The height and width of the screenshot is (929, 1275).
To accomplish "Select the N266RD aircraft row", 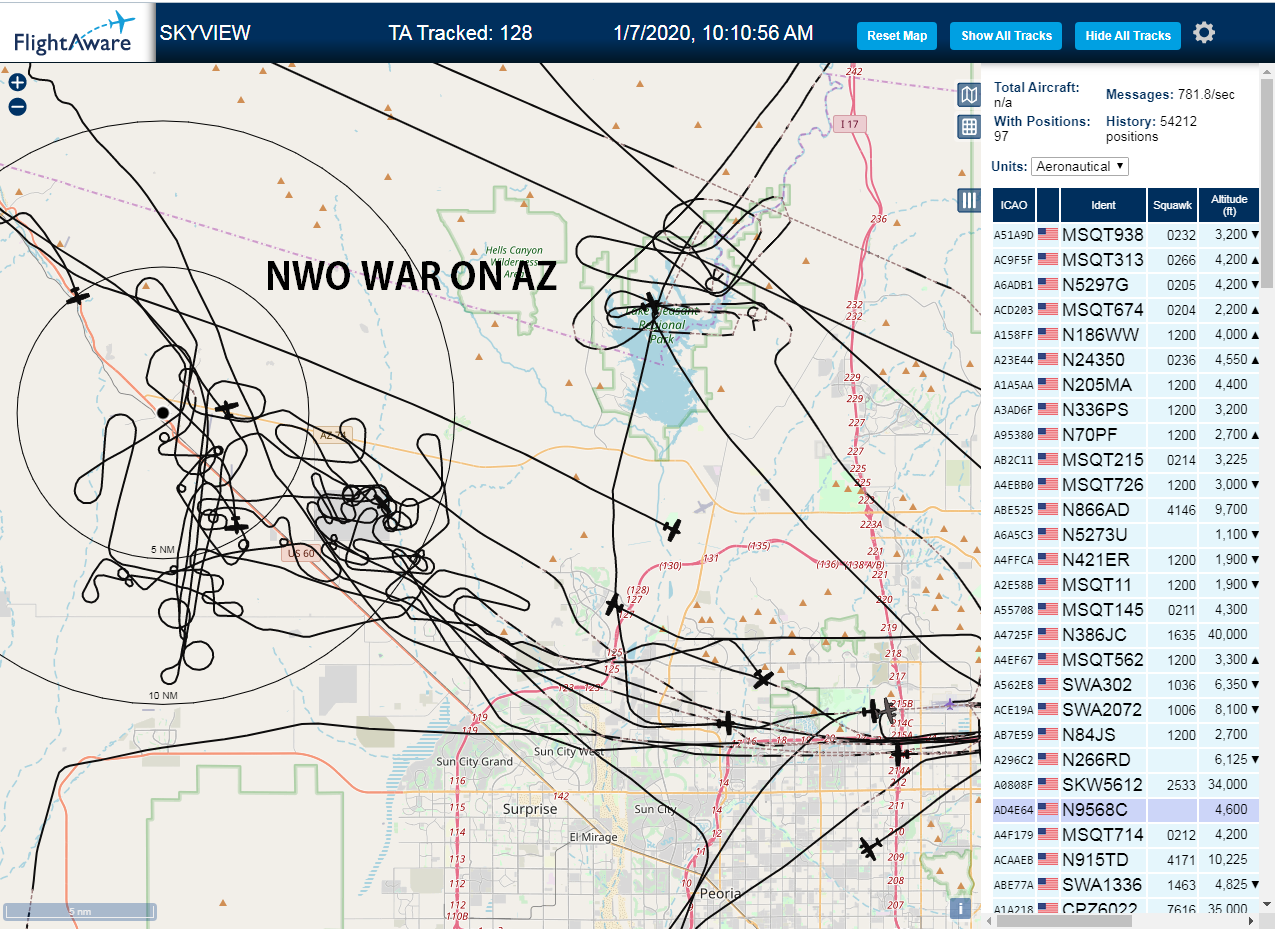I will click(1127, 760).
